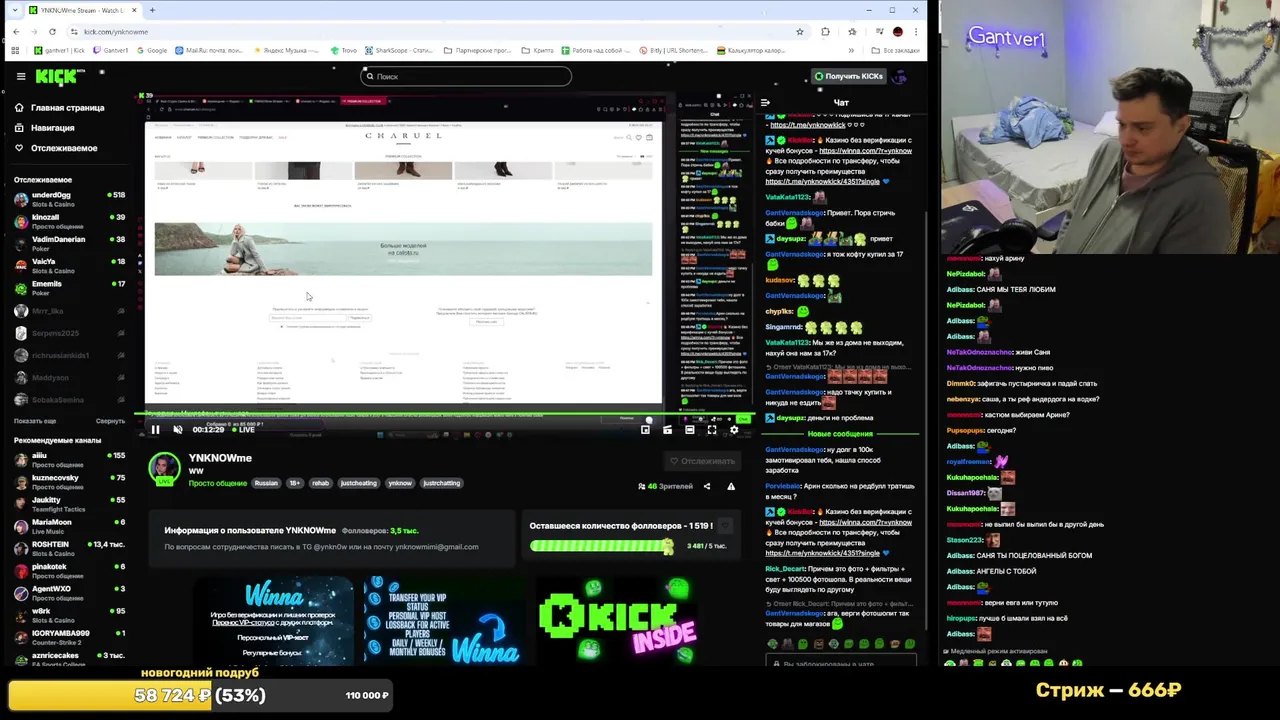This screenshot has height=720, width=1280.
Task: Click the Winna casino banner image
Action: [x=273, y=620]
